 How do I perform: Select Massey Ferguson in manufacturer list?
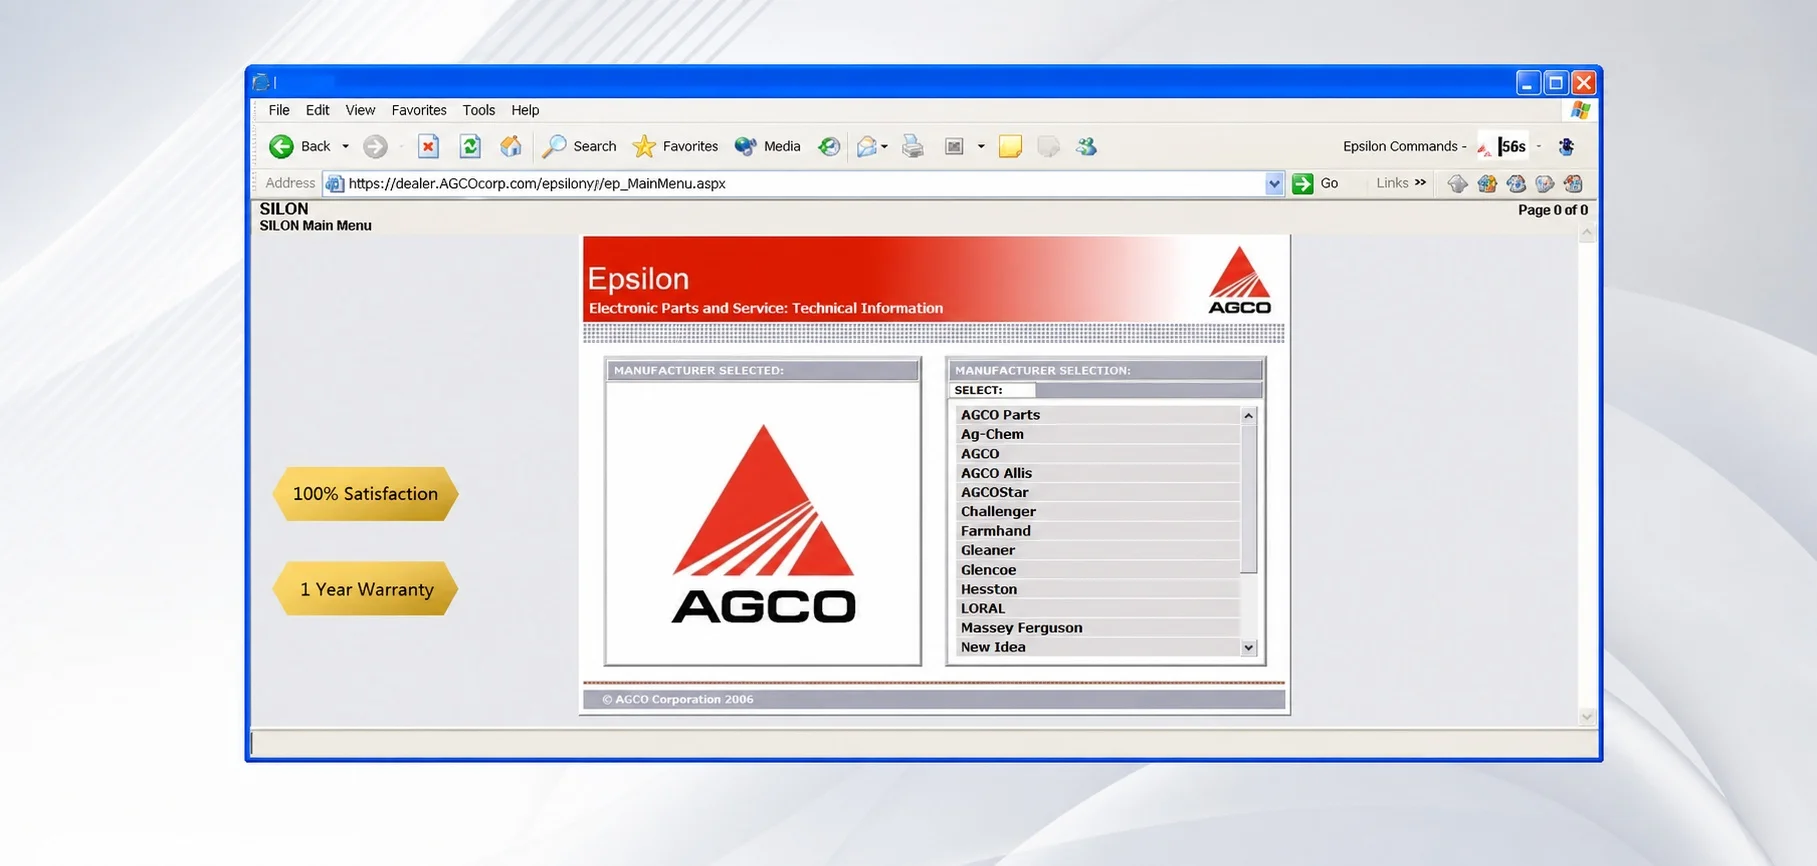pyautogui.click(x=1097, y=628)
